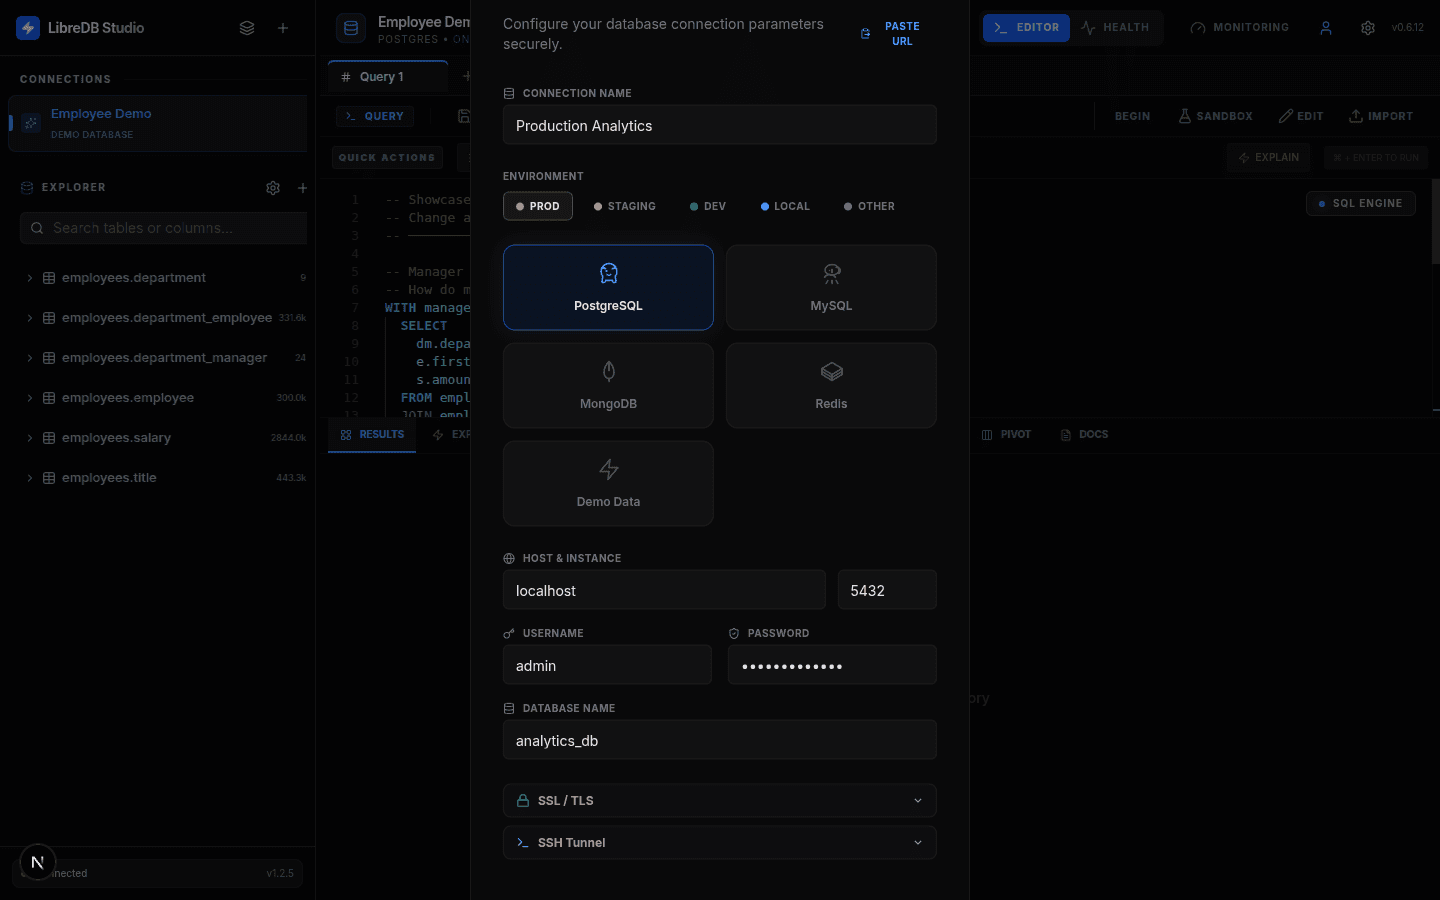Add a new connection with plus icon
This screenshot has width=1440, height=900.
click(283, 28)
